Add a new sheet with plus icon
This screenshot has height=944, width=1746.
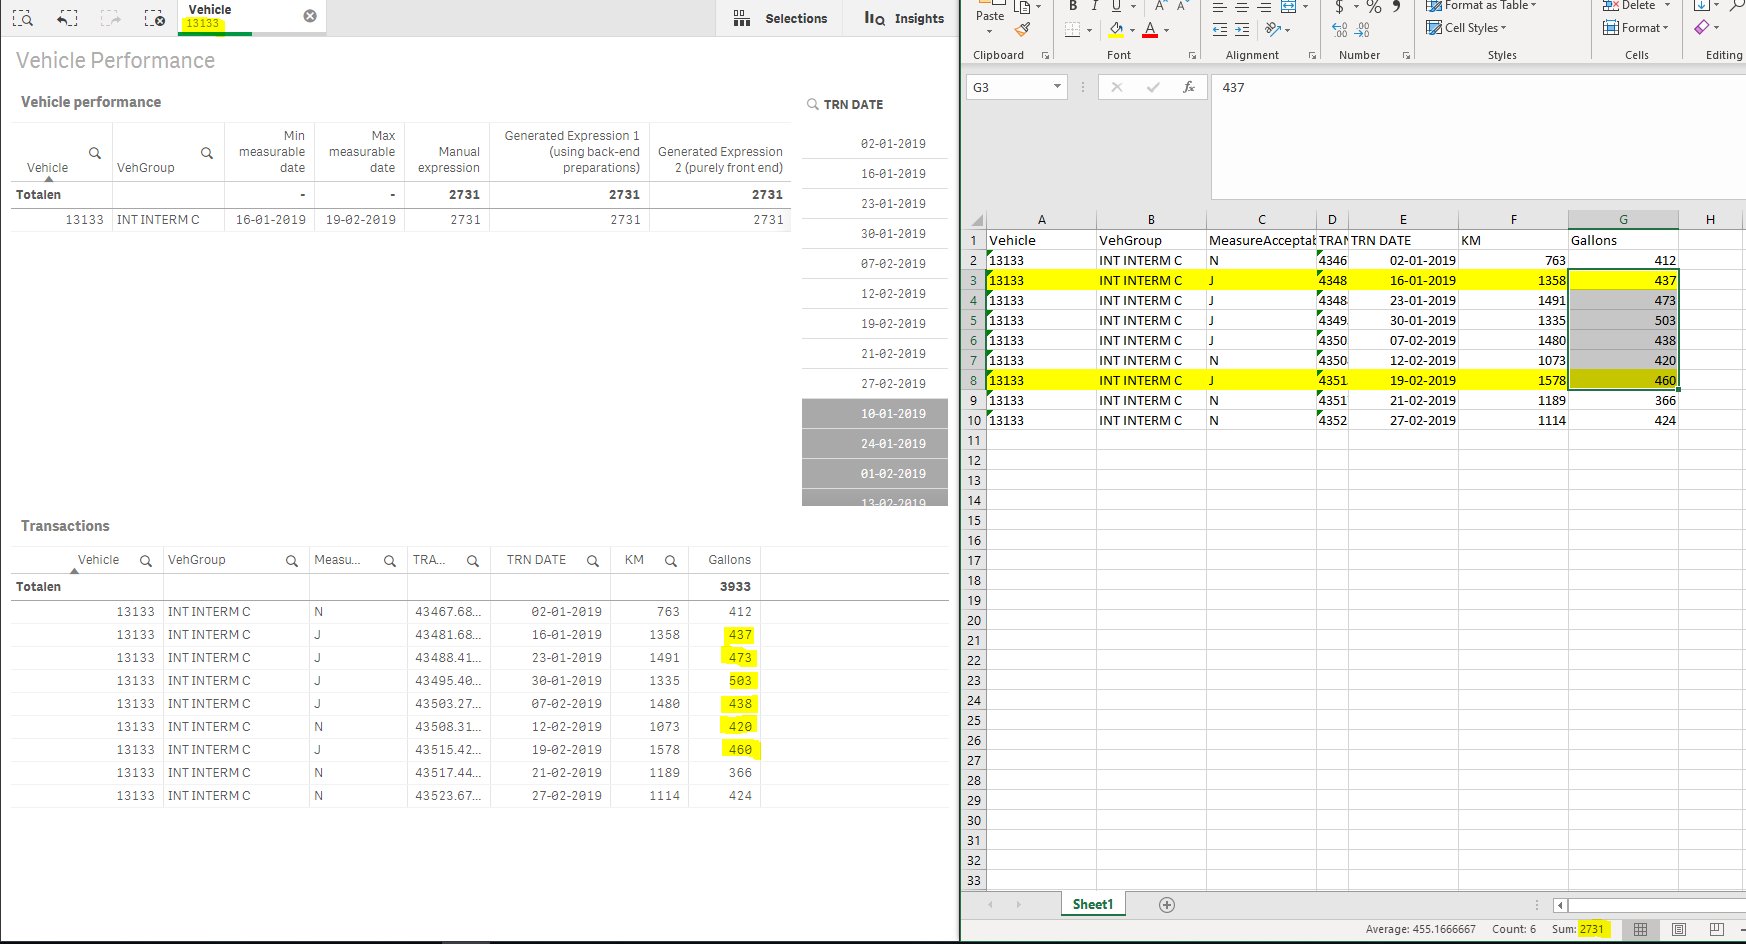tap(1166, 905)
